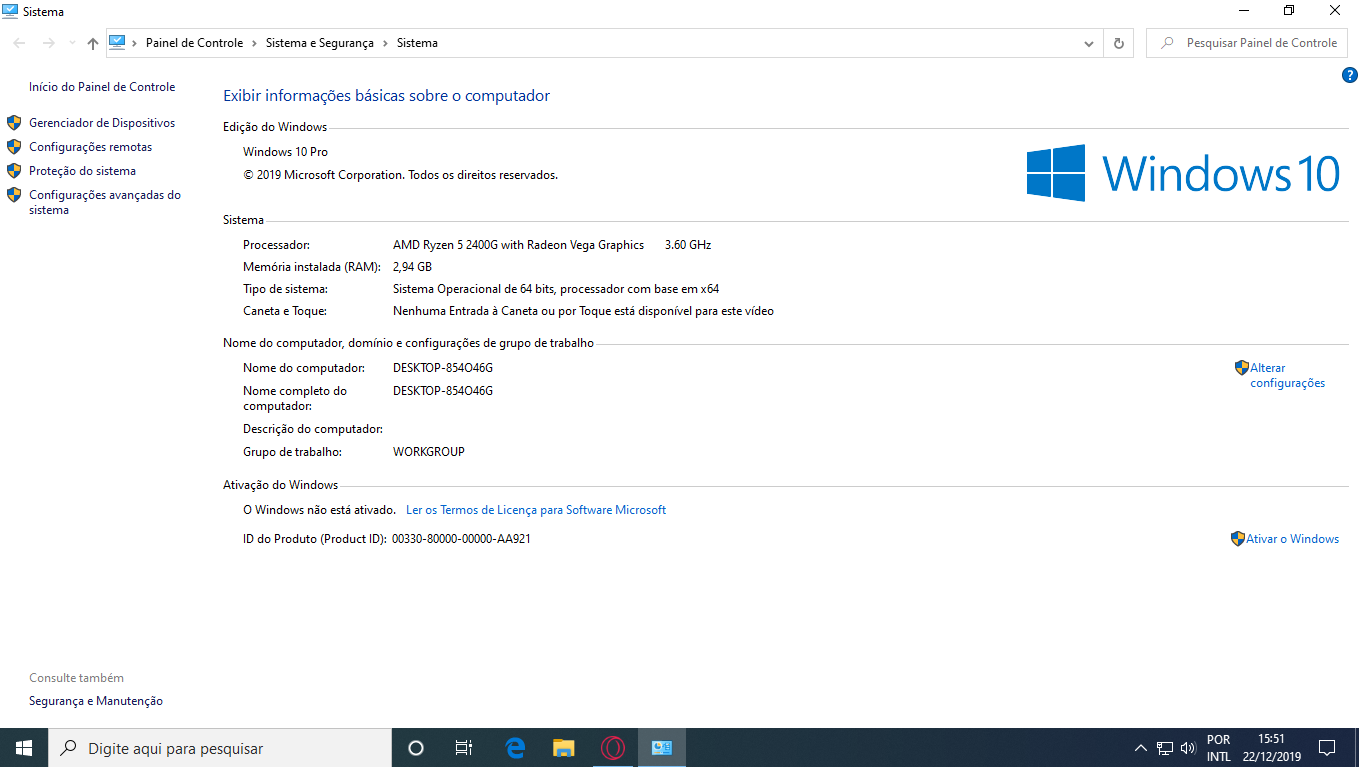Viewport: 1359px width, 767px height.
Task: Open the notification center icon
Action: [x=1327, y=748]
